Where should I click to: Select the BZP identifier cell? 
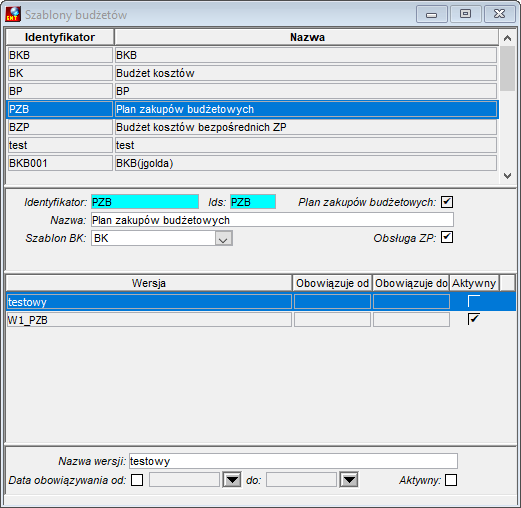[x=60, y=127]
